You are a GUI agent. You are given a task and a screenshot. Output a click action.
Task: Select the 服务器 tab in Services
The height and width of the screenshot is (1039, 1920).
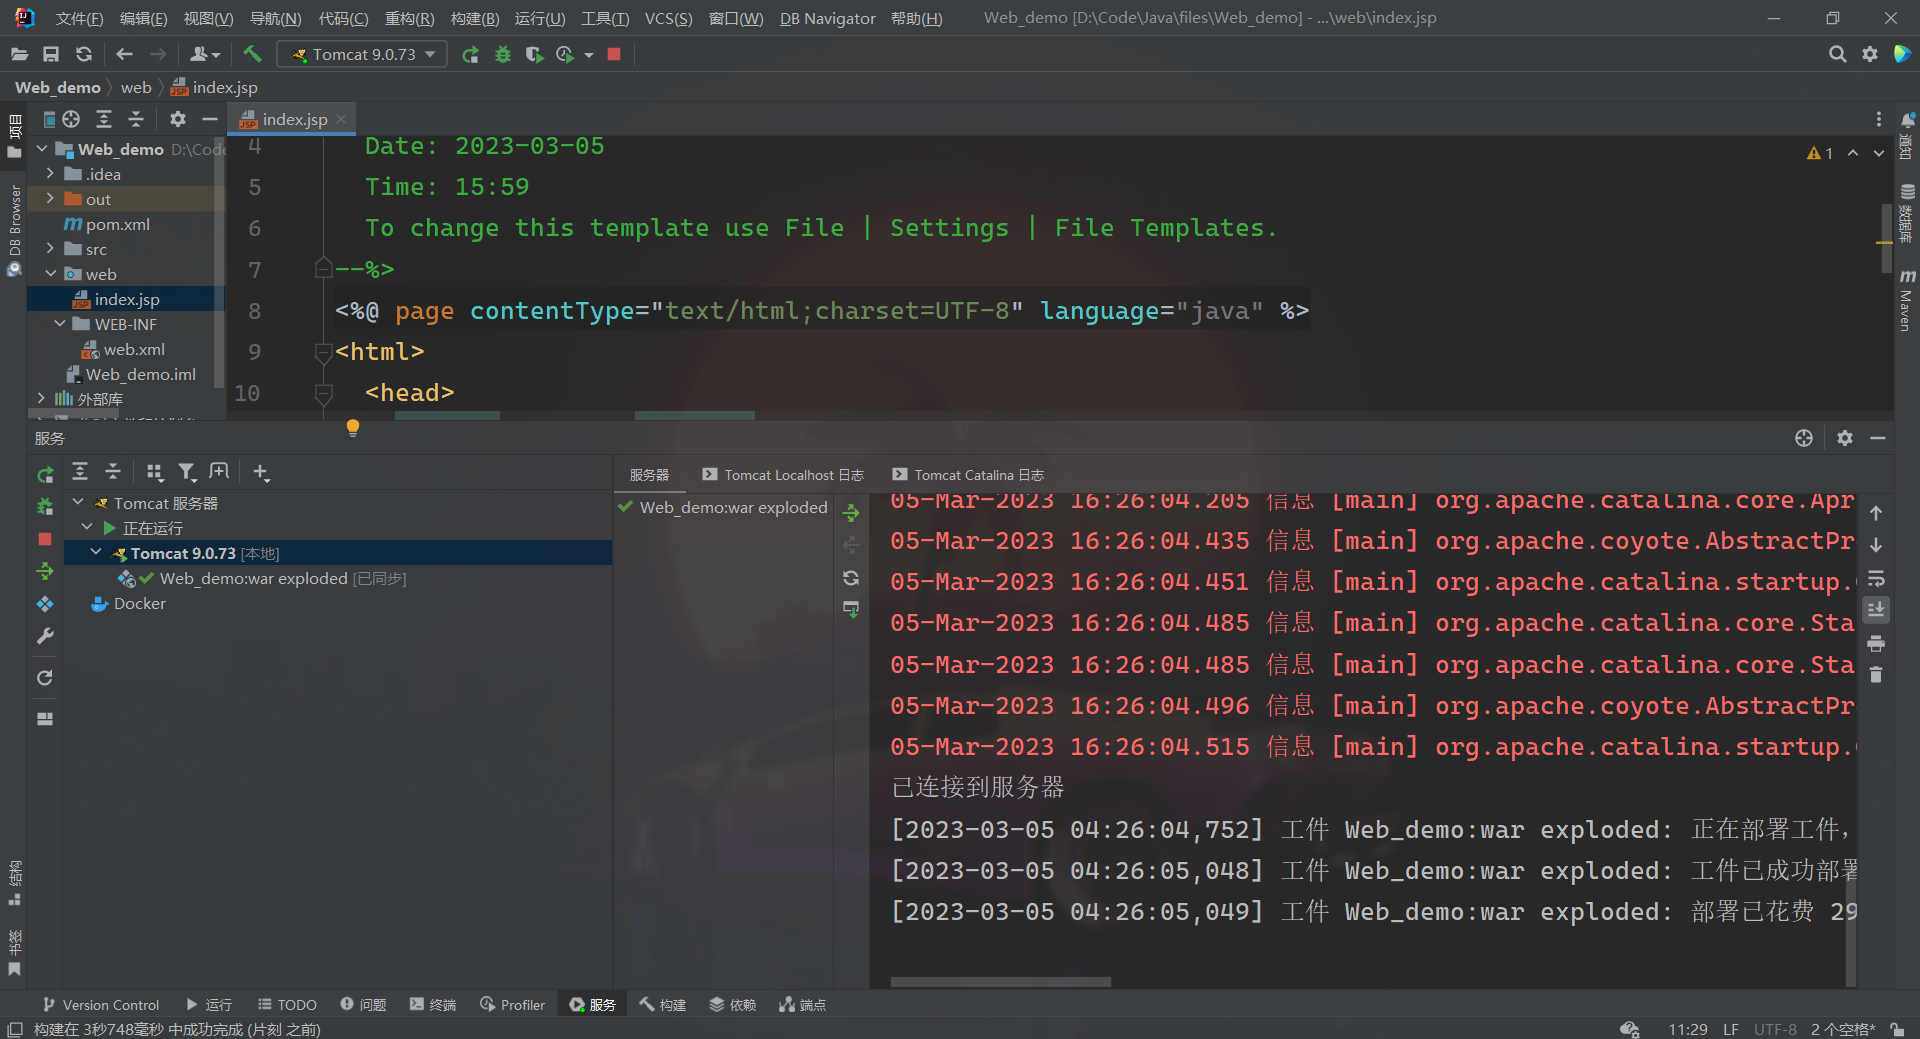[649, 475]
